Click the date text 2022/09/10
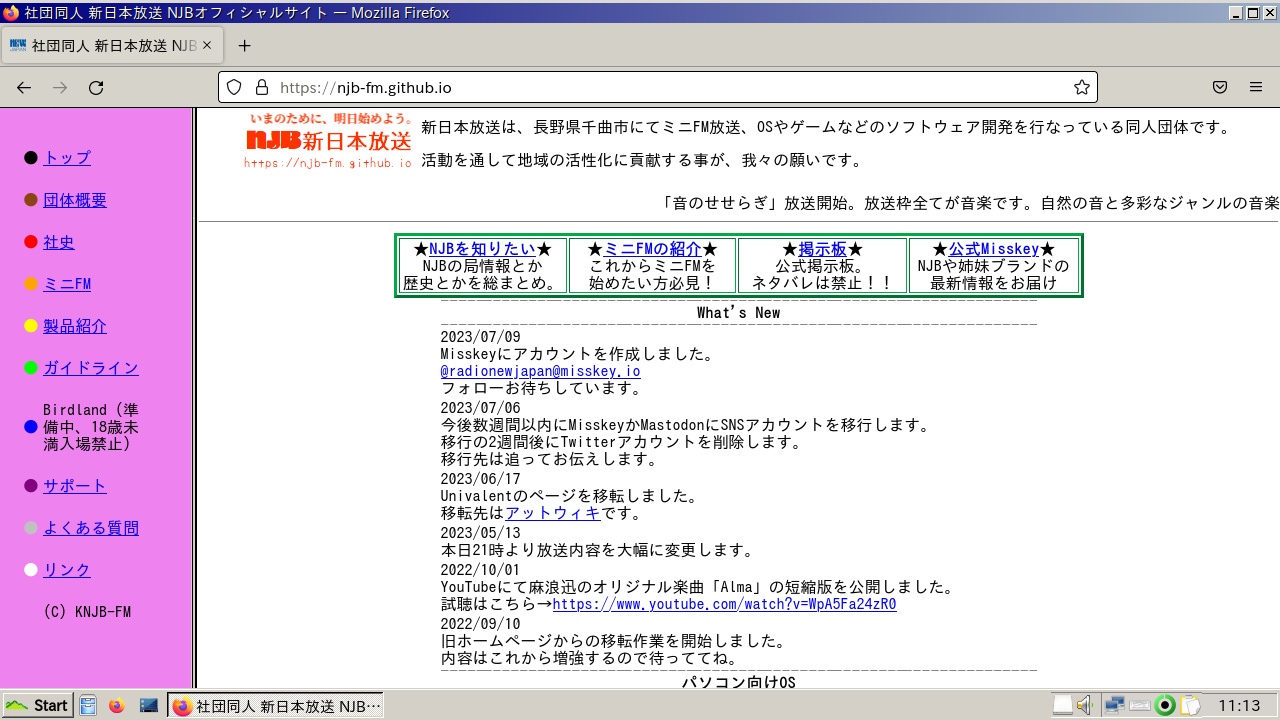Screen dimensions: 1280x720 click(x=481, y=623)
